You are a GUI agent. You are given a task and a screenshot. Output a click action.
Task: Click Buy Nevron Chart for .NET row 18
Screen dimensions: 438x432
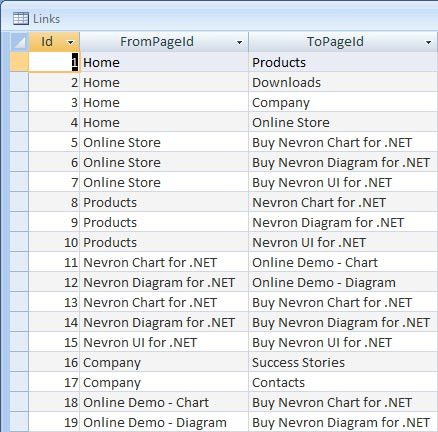click(x=343, y=402)
